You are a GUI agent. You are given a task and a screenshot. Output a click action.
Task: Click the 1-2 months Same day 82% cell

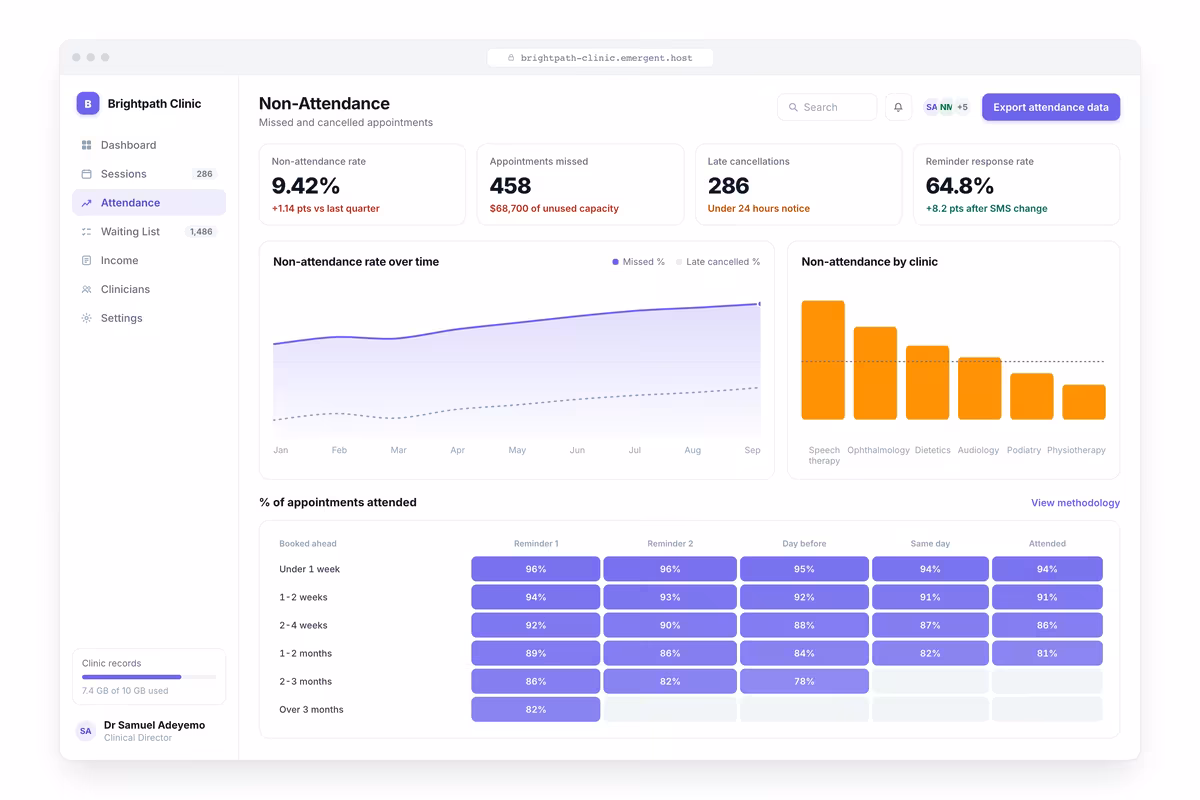point(930,653)
